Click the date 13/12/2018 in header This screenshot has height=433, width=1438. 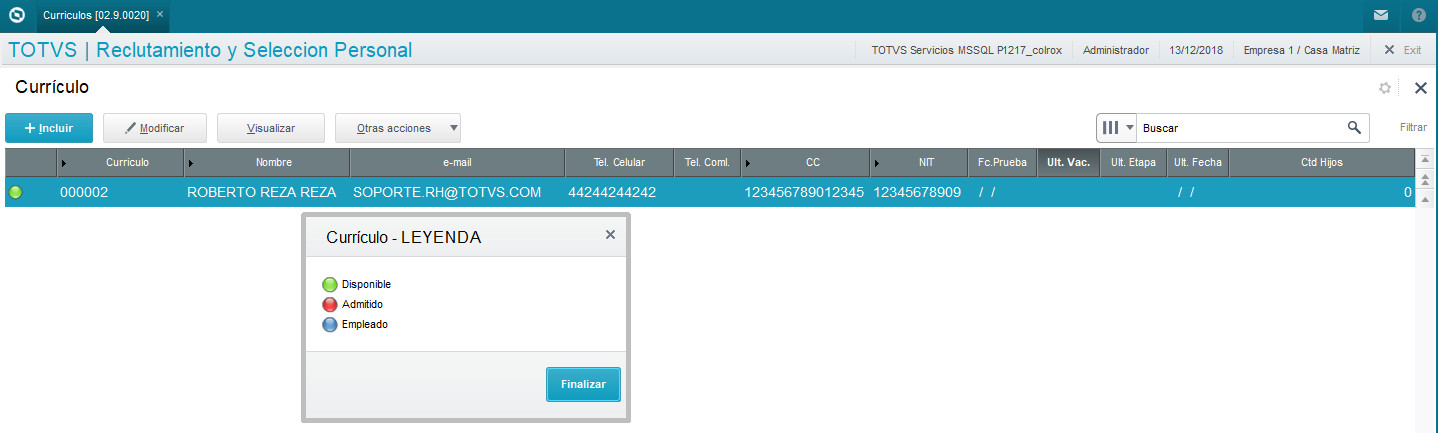click(1195, 50)
